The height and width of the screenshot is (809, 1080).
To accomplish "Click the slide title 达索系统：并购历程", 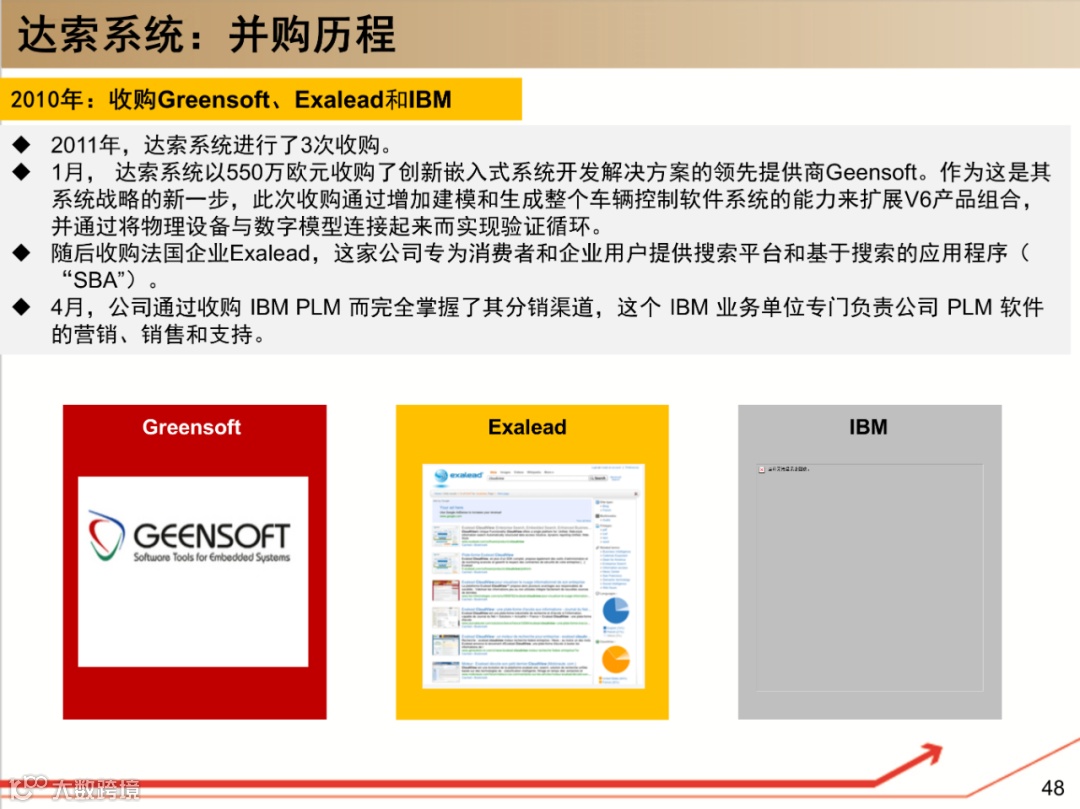I will (x=207, y=34).
